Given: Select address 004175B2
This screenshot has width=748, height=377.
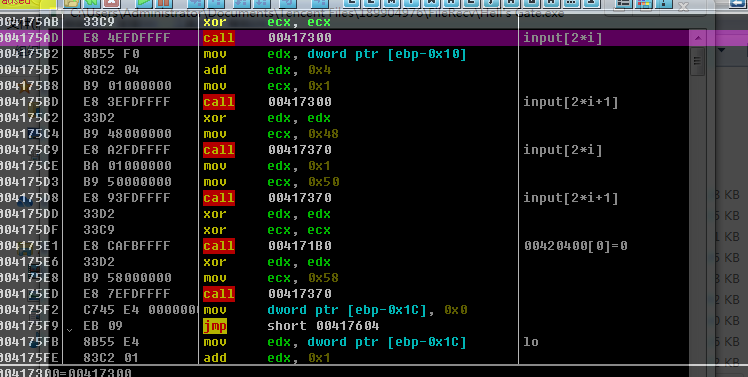Looking at the screenshot, I should [x=29, y=54].
